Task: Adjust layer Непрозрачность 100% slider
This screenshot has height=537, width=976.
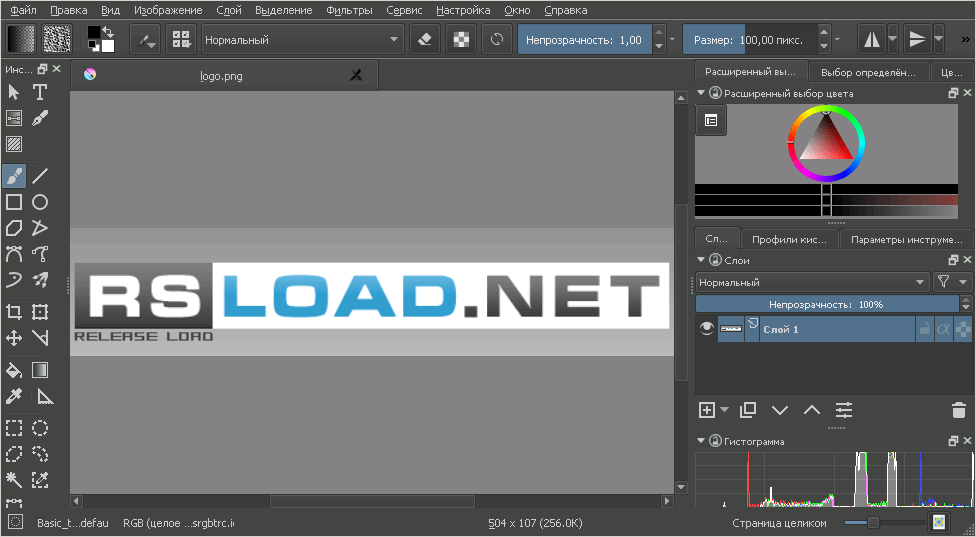Action: point(828,304)
